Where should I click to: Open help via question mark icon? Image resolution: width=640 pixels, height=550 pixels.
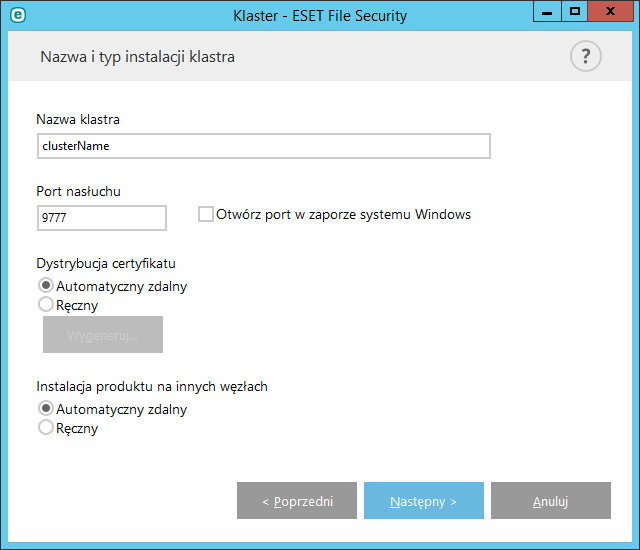click(585, 56)
